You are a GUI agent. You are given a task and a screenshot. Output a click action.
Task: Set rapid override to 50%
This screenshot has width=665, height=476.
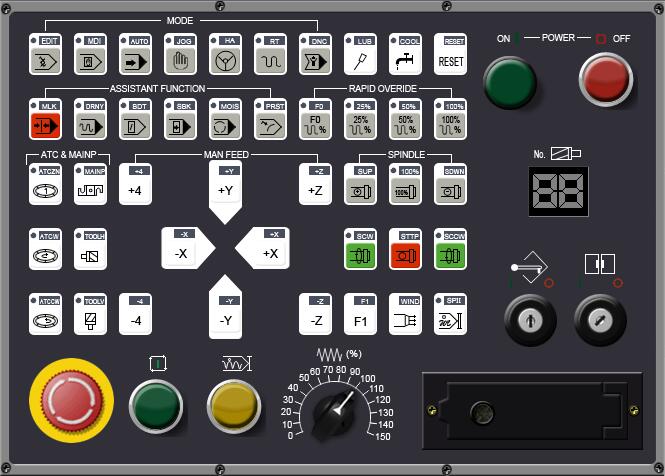tap(405, 119)
